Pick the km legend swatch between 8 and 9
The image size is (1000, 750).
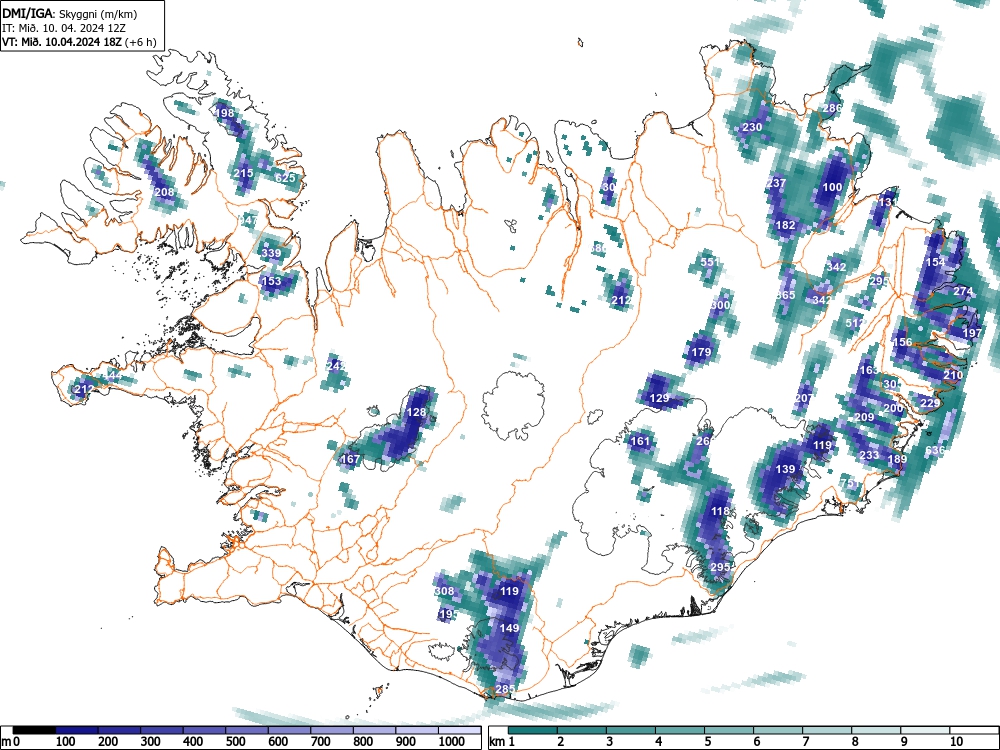(x=876, y=730)
